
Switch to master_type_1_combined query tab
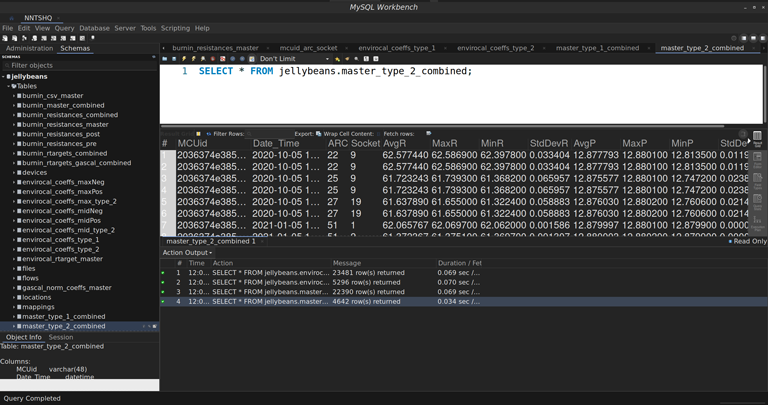597,48
